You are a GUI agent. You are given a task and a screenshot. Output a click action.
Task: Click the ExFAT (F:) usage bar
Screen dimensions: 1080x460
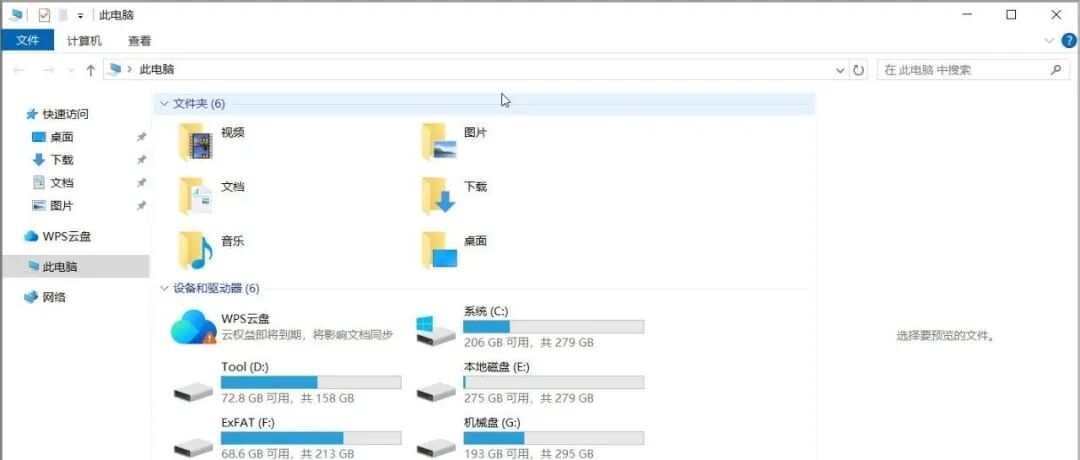pos(311,438)
